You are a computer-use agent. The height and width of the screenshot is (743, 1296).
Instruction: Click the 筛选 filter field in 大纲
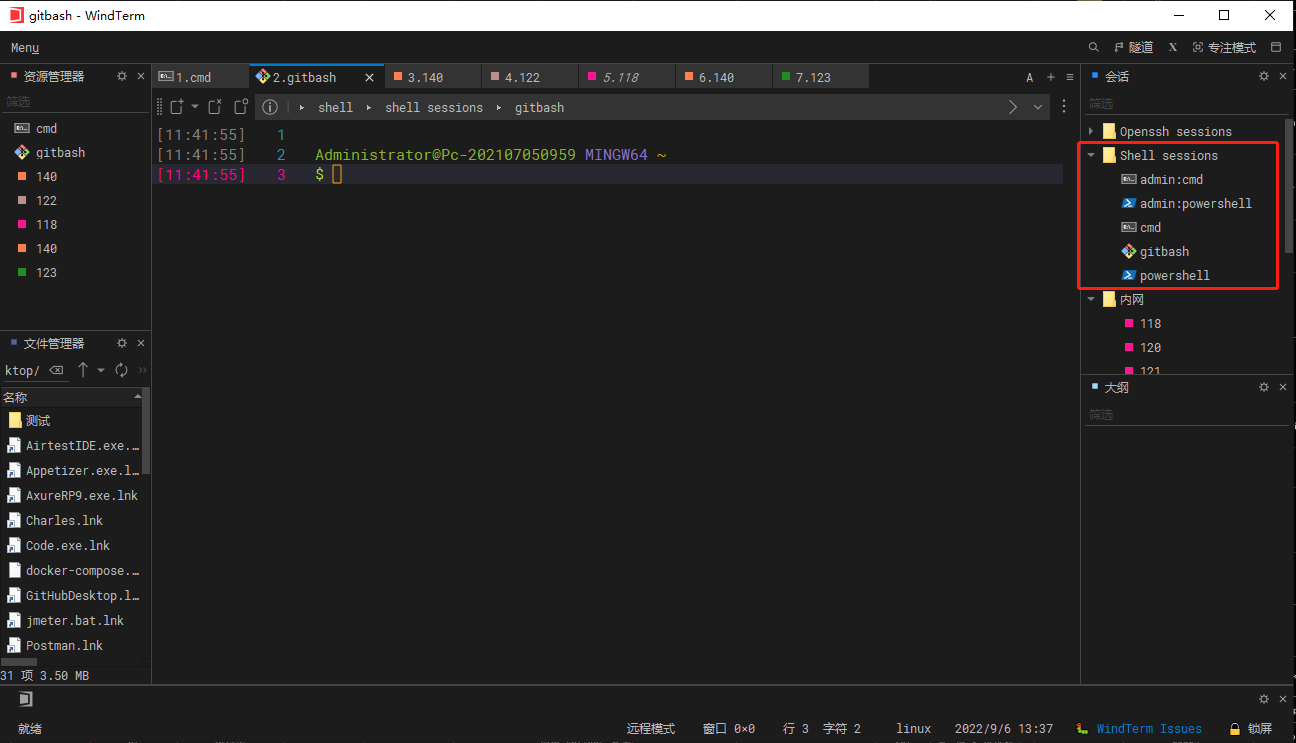pos(1188,414)
